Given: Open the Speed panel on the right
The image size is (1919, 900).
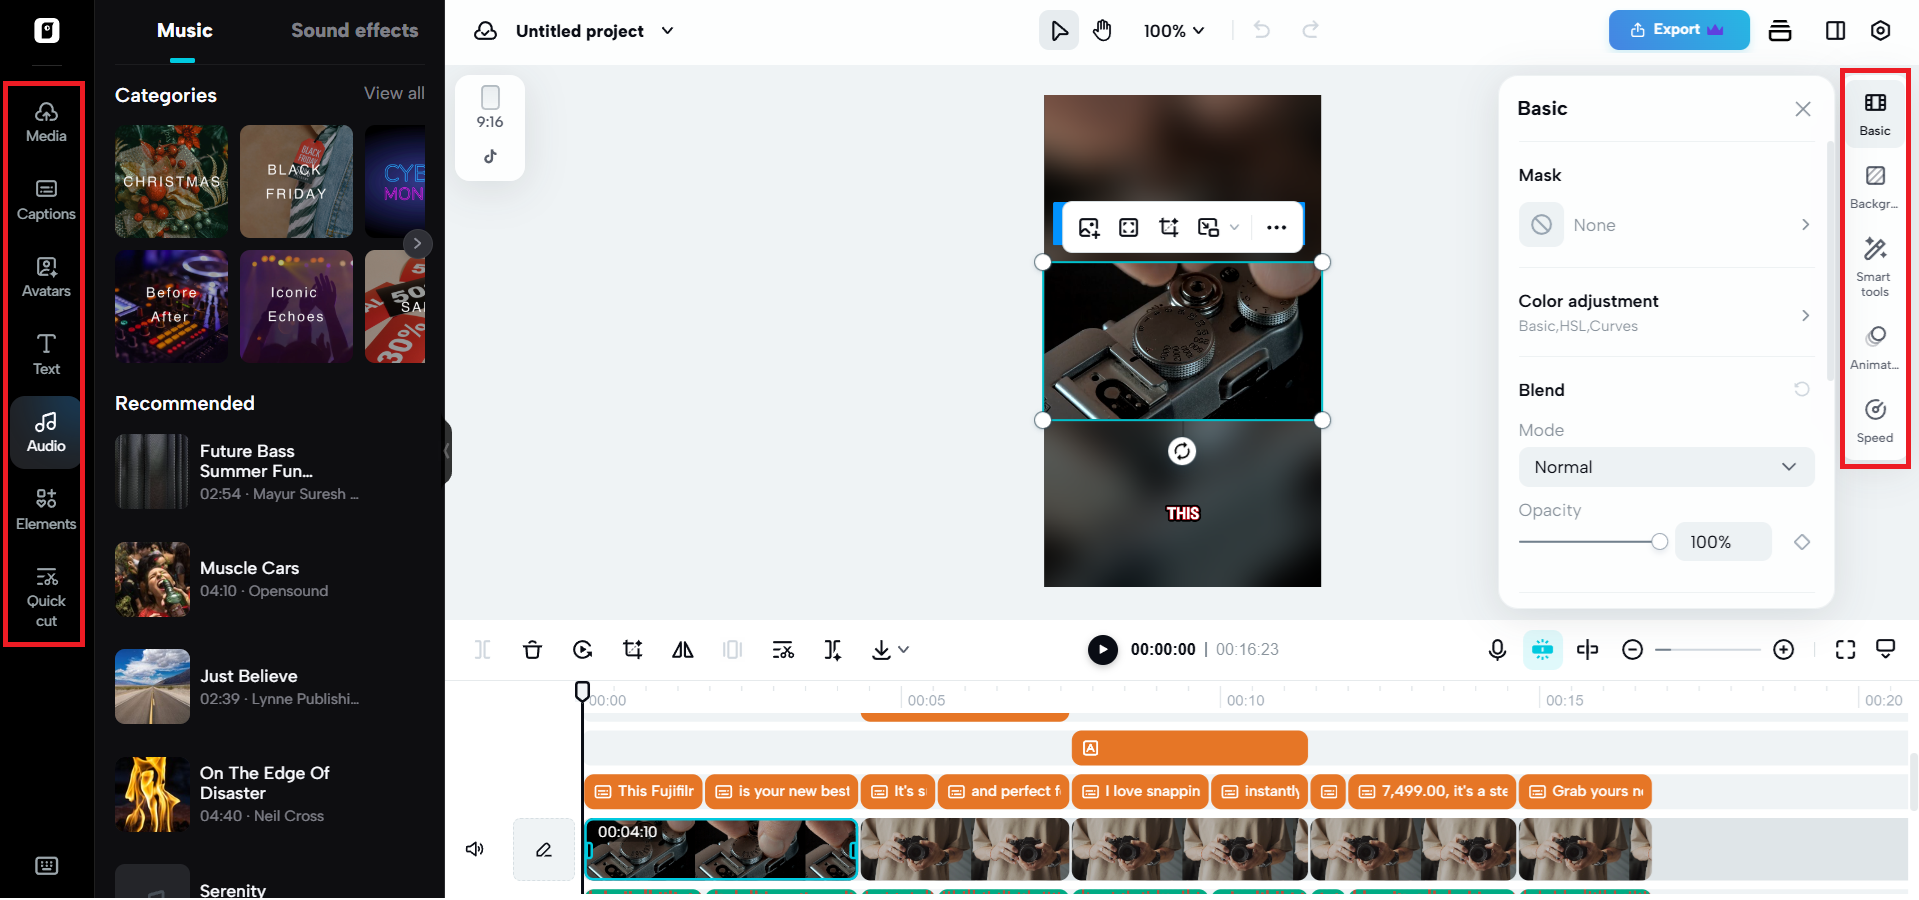Looking at the screenshot, I should pos(1874,419).
